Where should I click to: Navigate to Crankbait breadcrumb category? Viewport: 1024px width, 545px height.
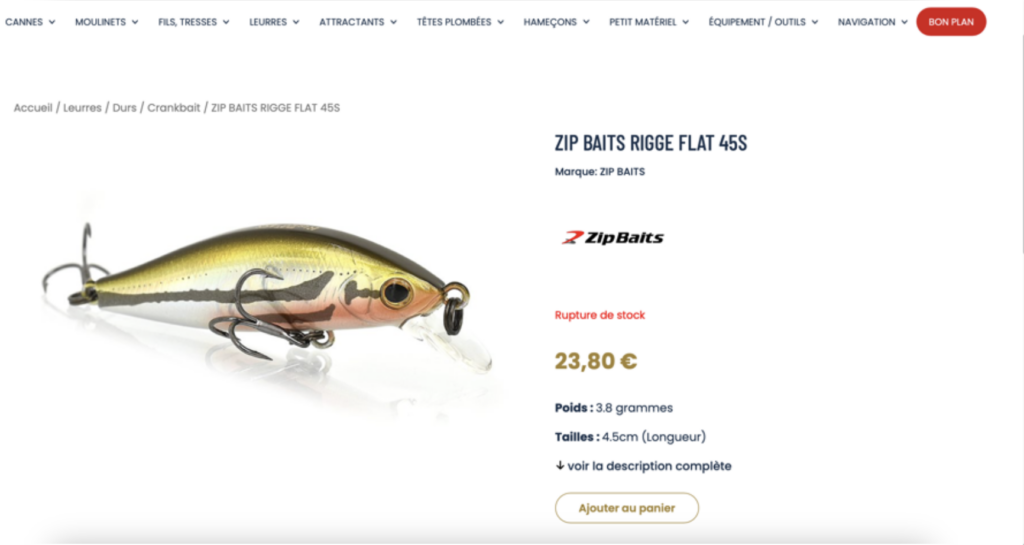point(174,108)
